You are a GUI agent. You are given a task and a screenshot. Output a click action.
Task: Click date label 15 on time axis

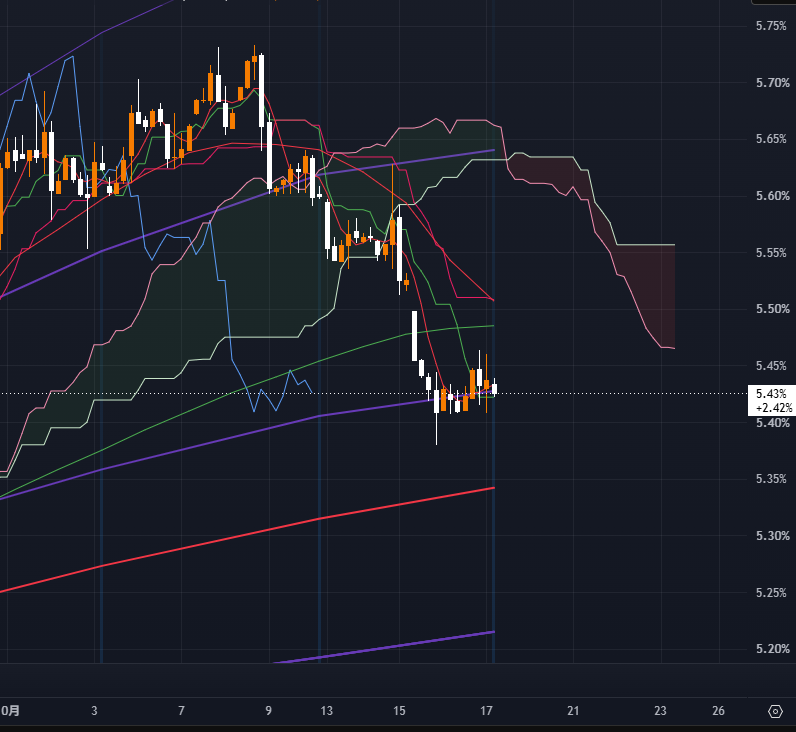399,711
